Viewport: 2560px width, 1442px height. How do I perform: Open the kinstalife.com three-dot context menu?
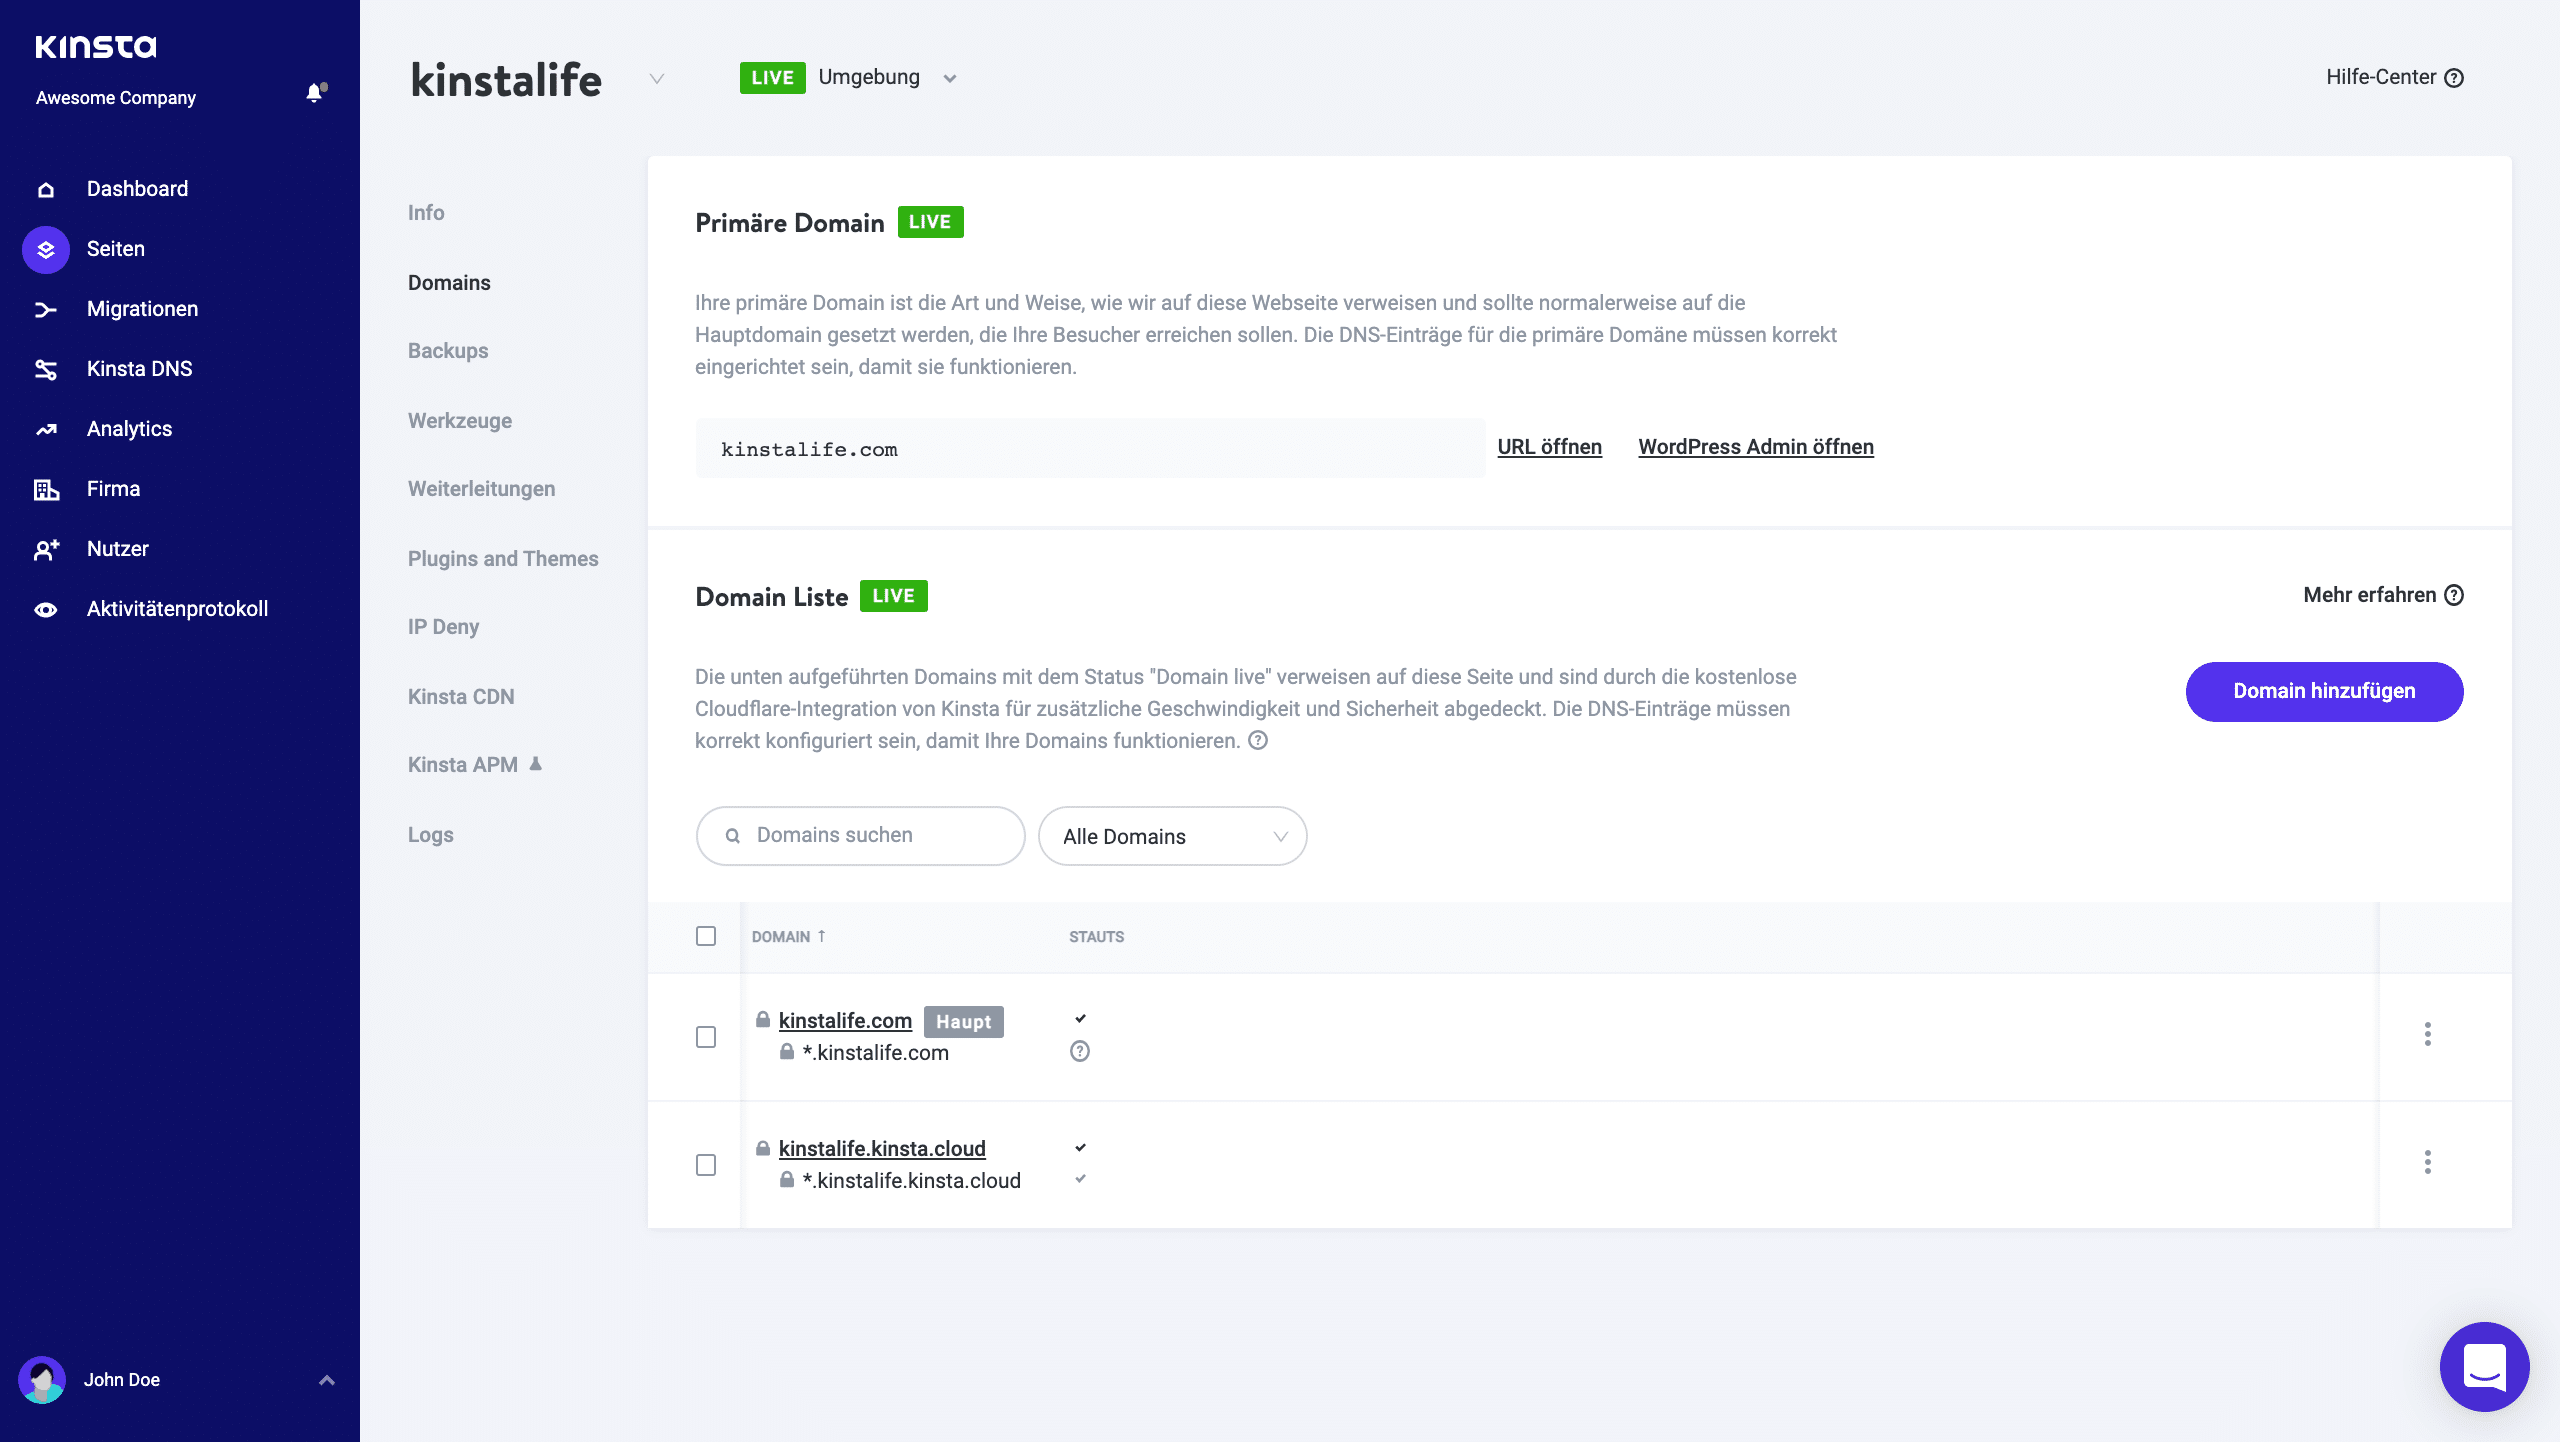click(2426, 1034)
